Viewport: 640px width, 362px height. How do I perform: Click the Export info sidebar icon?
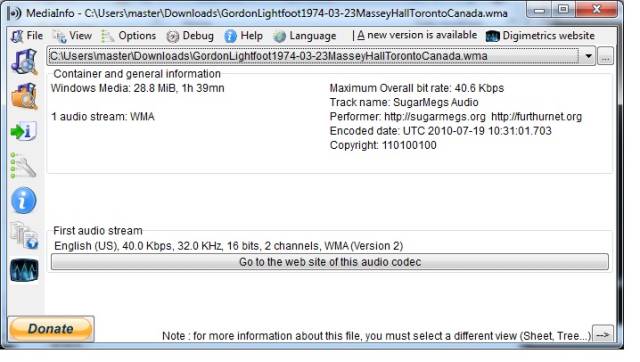(x=24, y=131)
